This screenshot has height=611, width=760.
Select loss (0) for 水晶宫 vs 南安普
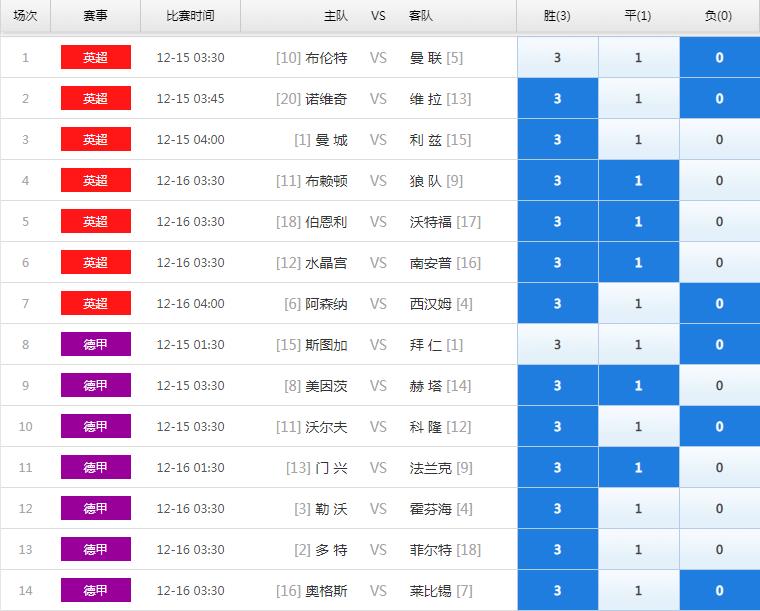(719, 263)
